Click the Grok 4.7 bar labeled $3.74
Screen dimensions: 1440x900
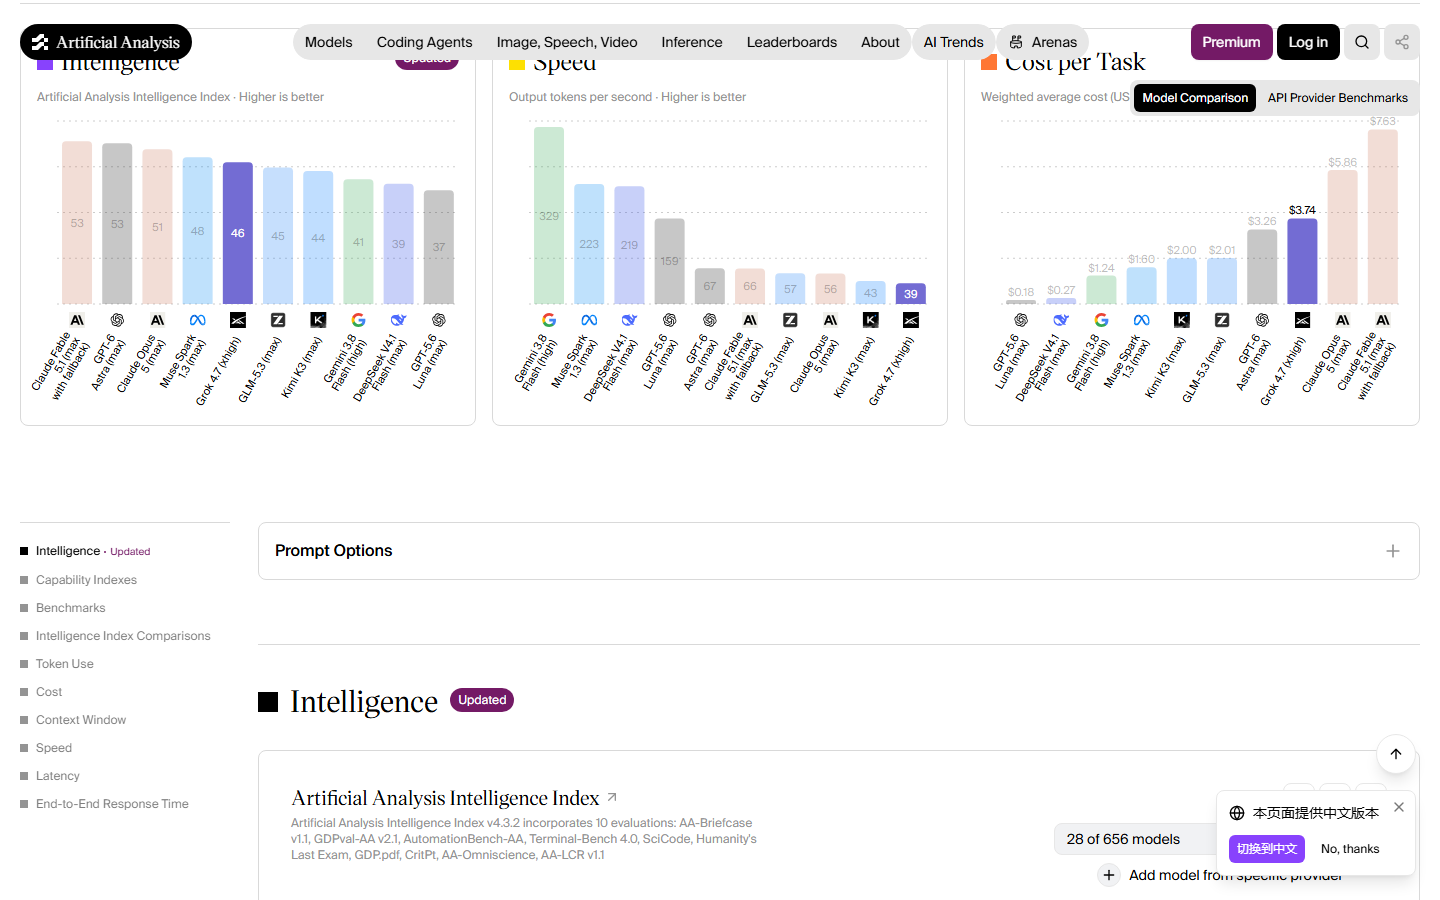tap(1302, 261)
